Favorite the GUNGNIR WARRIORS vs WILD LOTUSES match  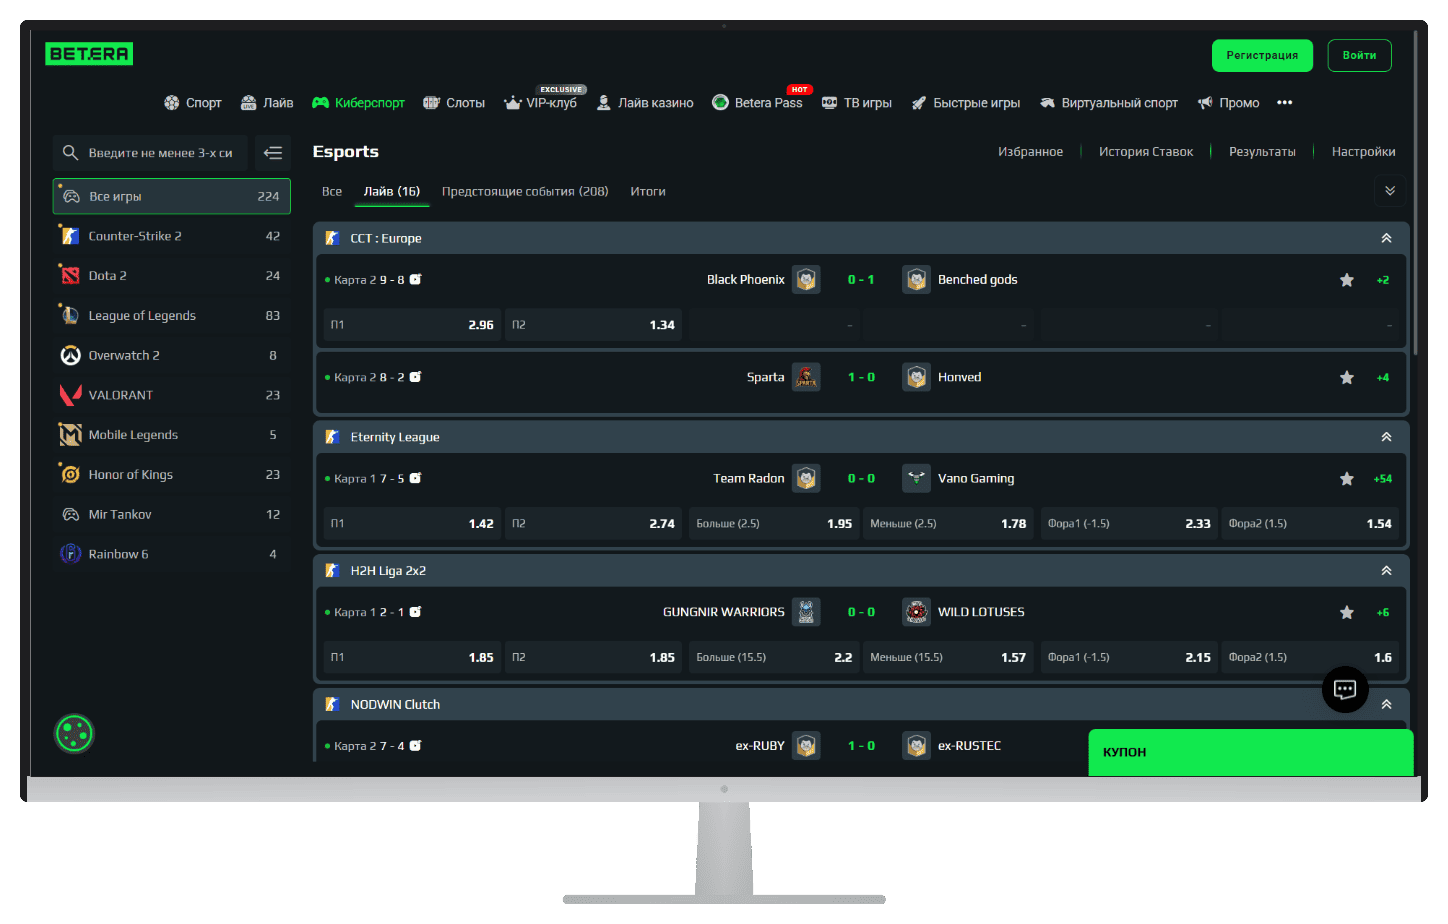pyautogui.click(x=1347, y=613)
